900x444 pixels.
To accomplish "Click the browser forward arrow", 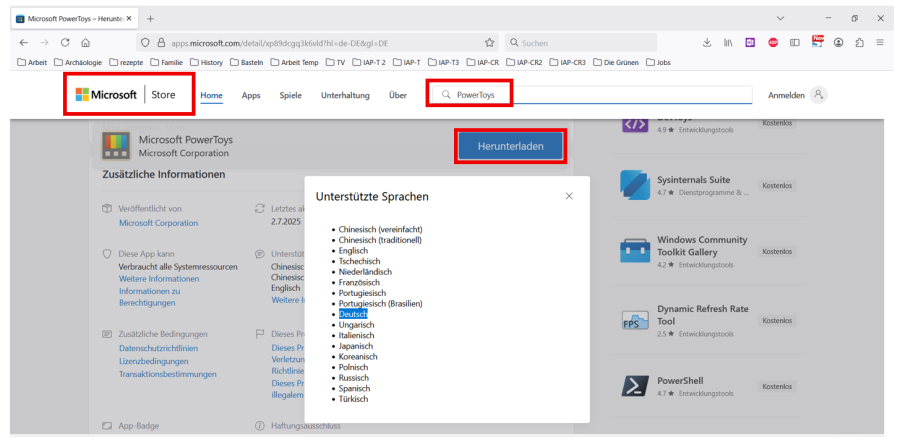I will point(44,42).
